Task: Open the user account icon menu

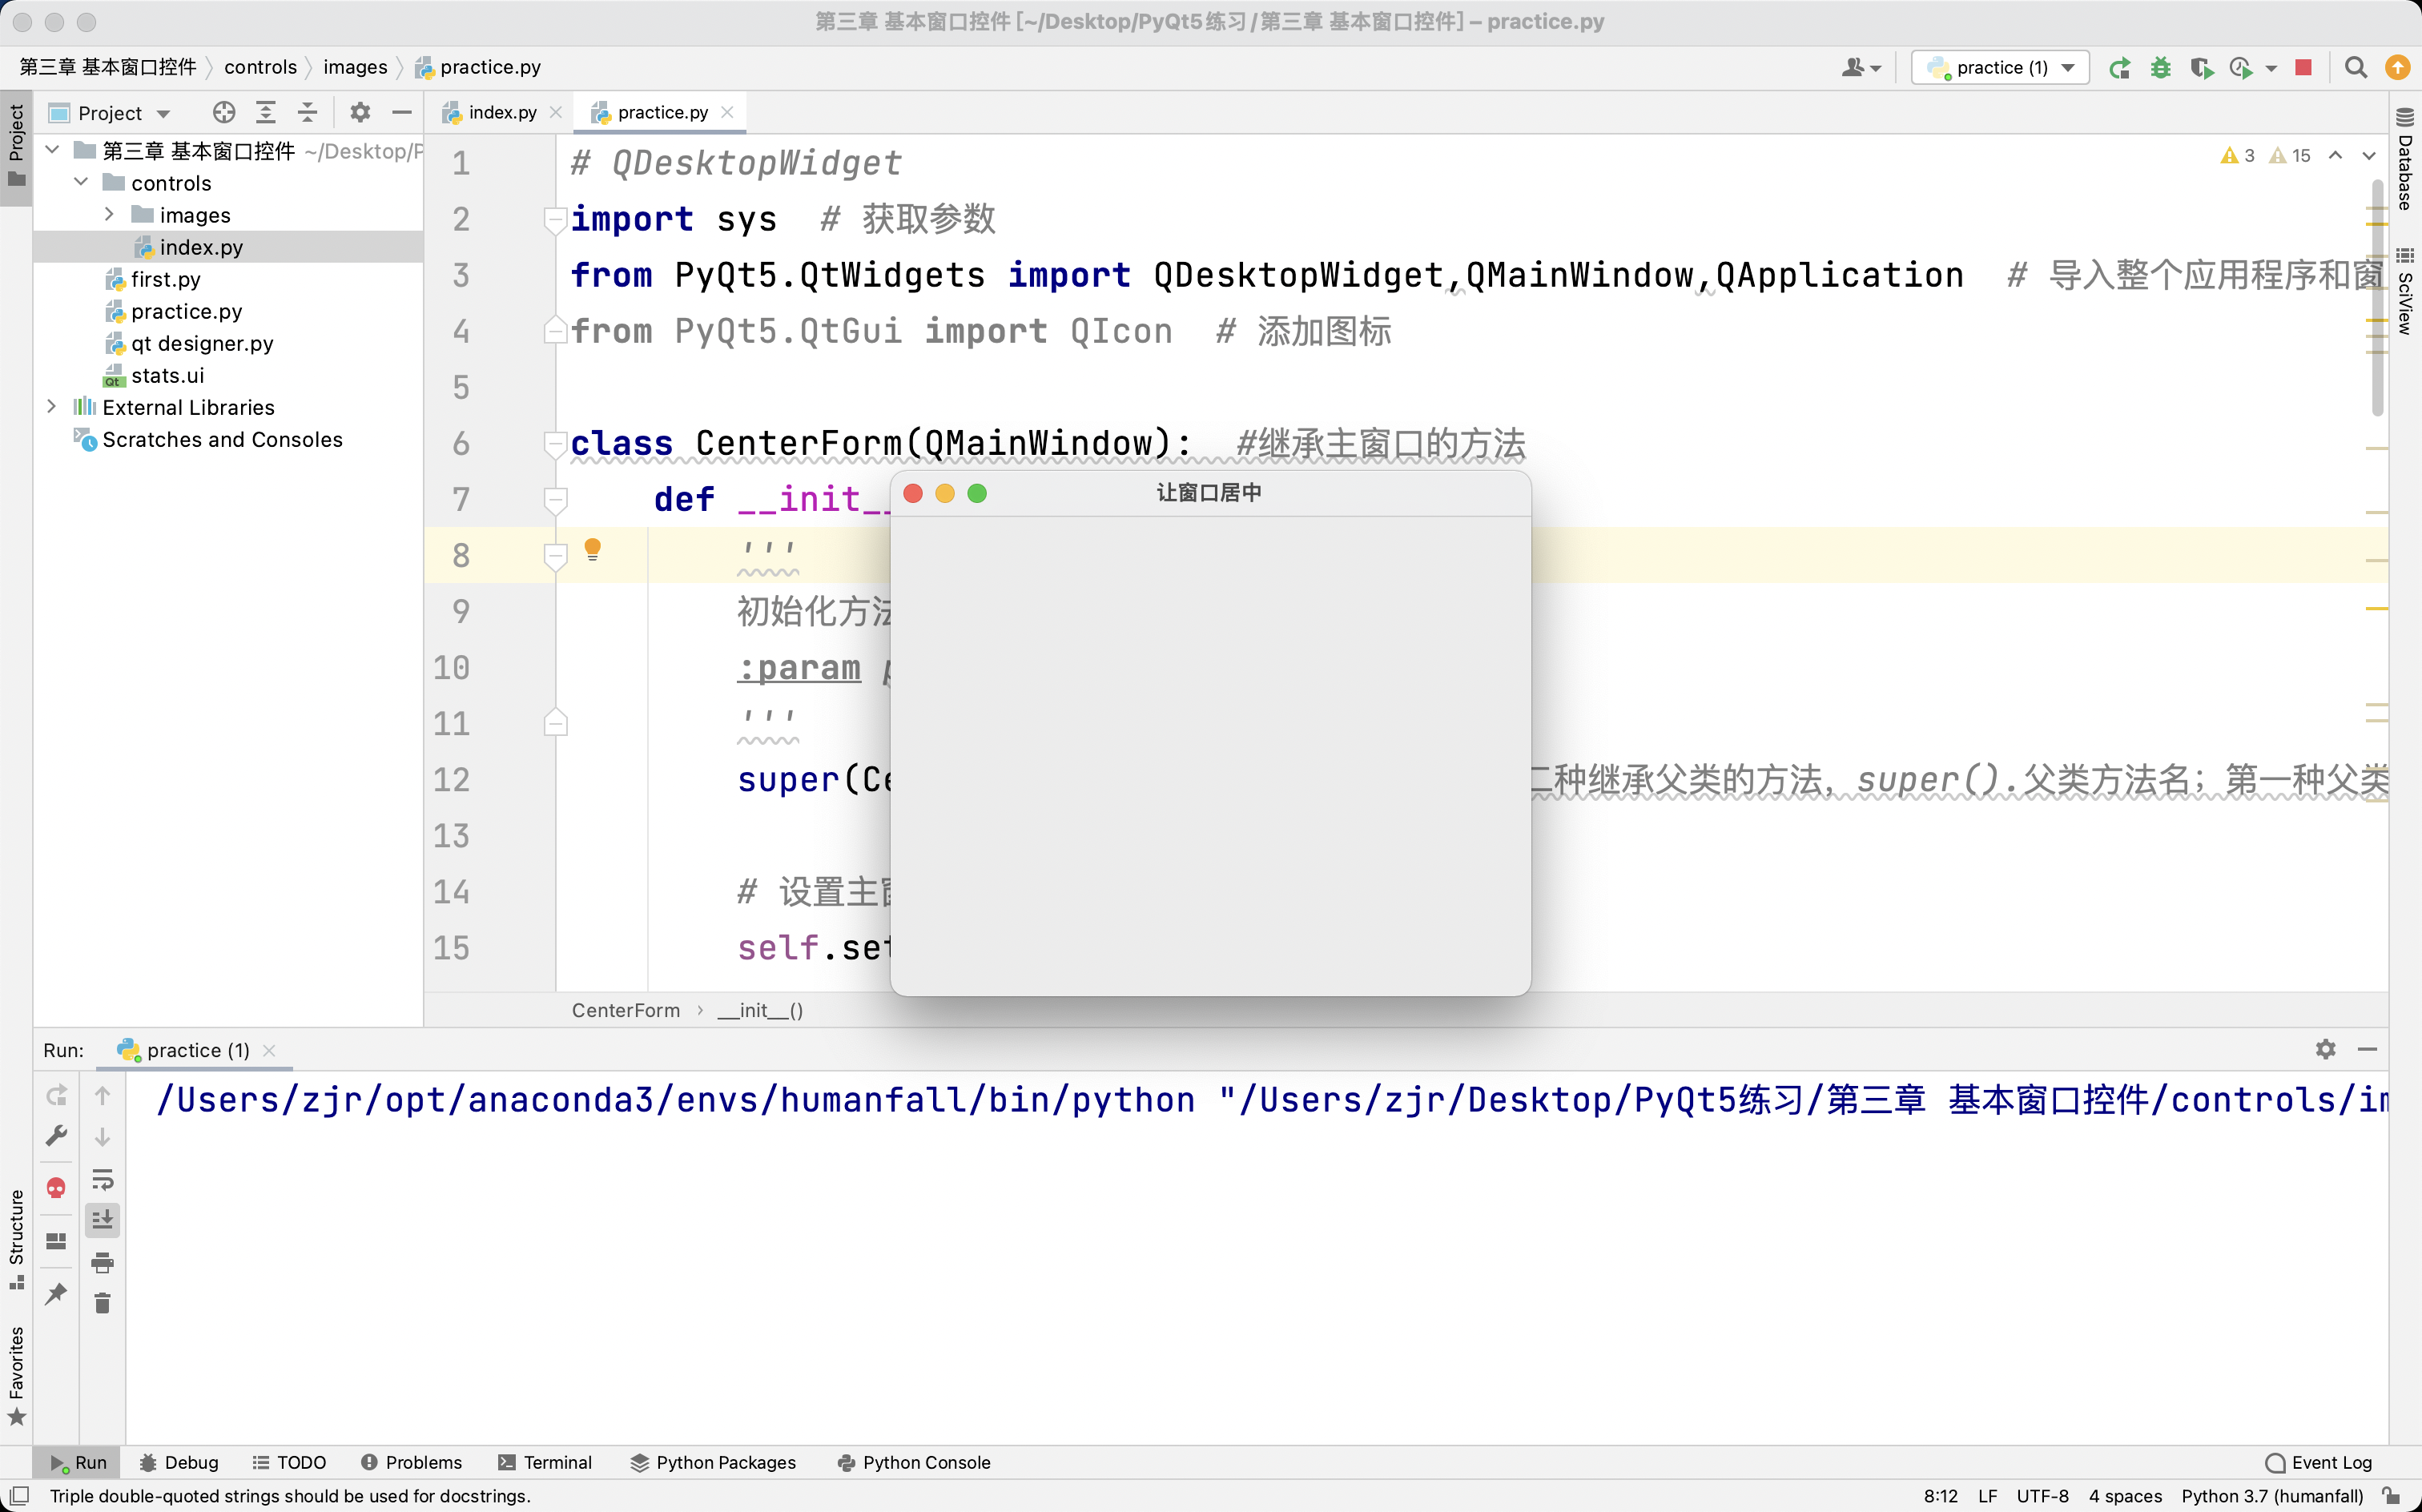Action: pos(1860,68)
